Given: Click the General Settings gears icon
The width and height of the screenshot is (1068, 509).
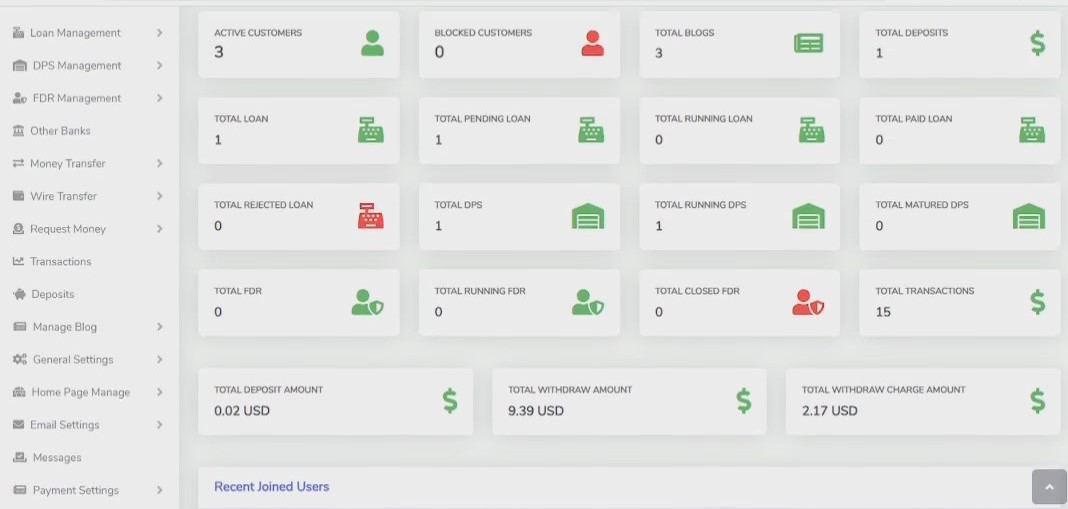Looking at the screenshot, I should click(x=20, y=359).
